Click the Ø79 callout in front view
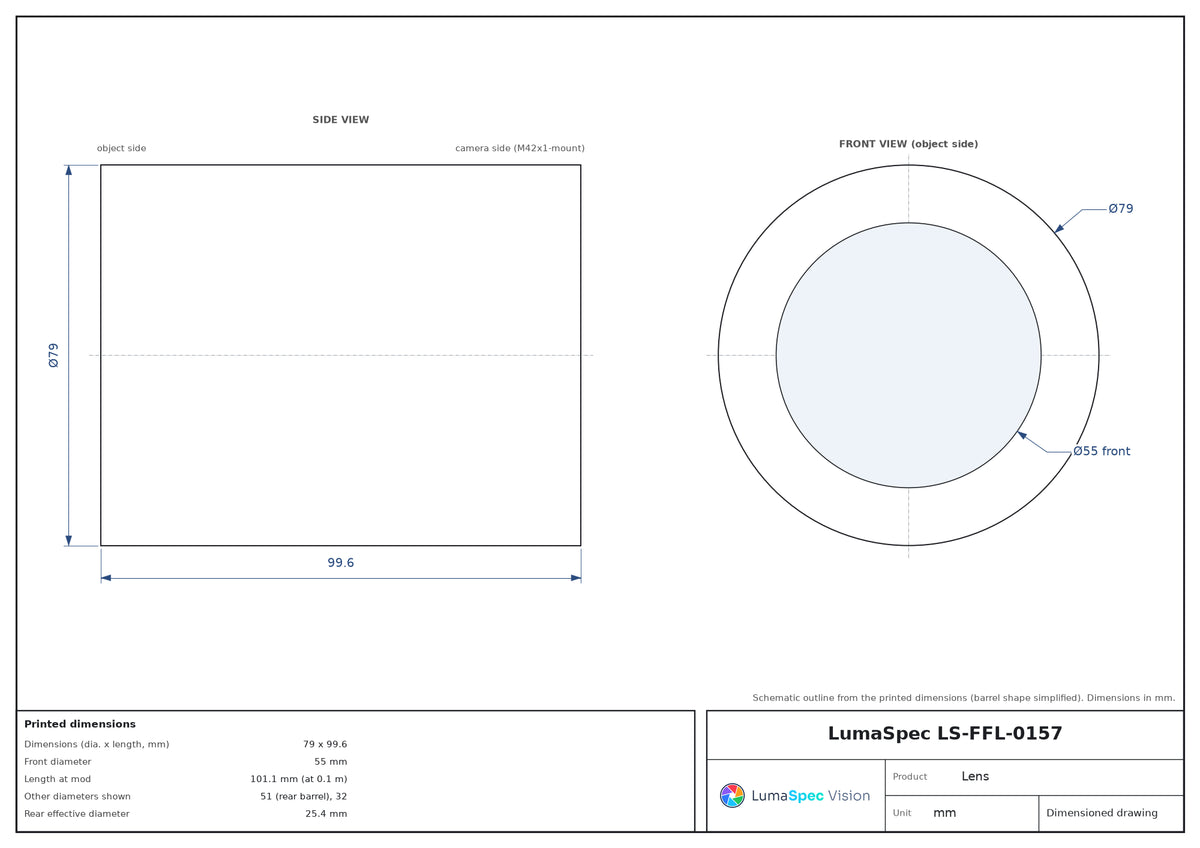1200x848 pixels. (1121, 209)
